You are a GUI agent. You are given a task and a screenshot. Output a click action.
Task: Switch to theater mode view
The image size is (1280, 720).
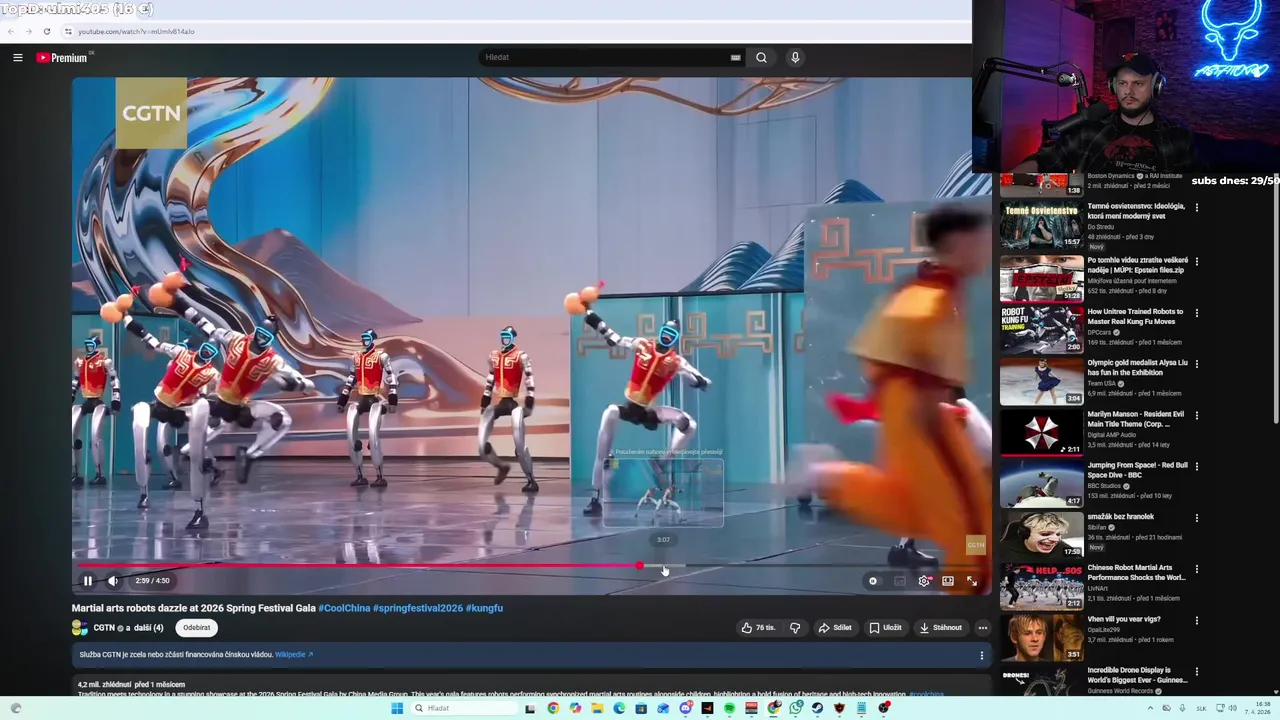(948, 581)
